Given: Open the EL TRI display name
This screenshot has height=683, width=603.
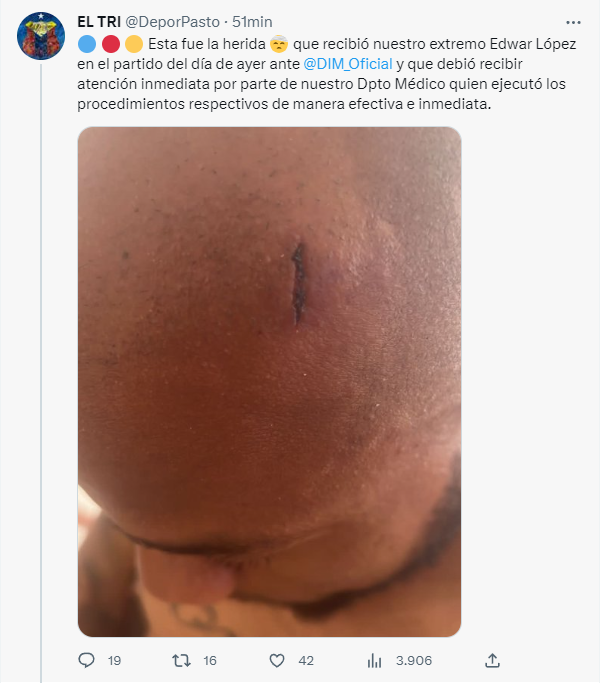Looking at the screenshot, I should [99, 22].
